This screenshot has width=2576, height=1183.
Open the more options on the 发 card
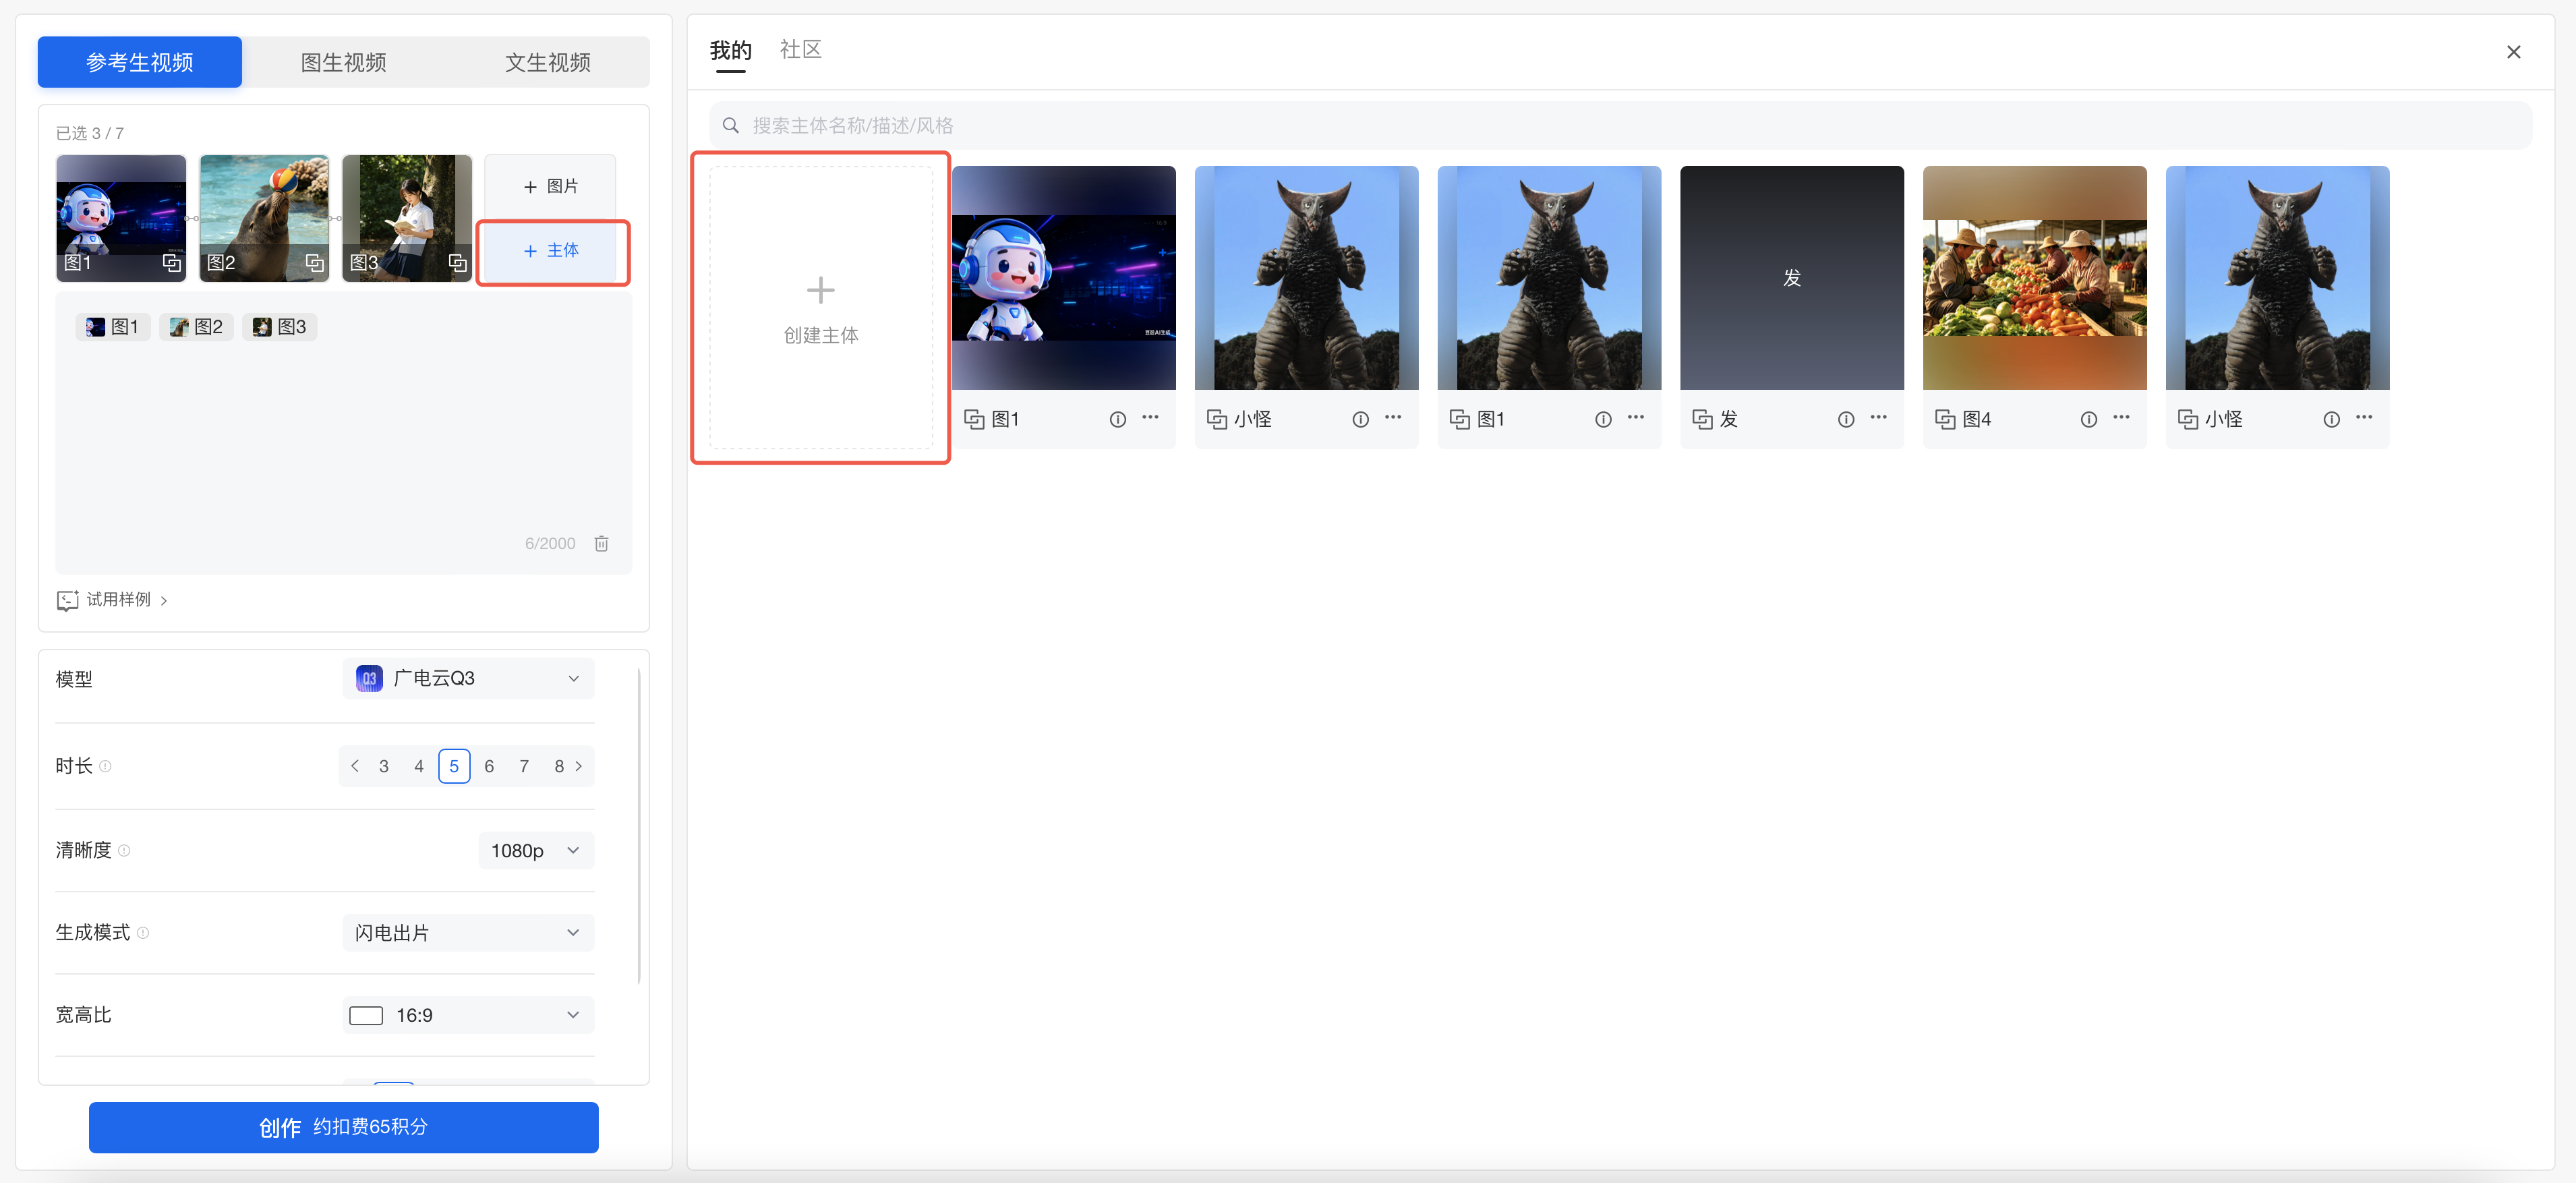(x=1879, y=417)
